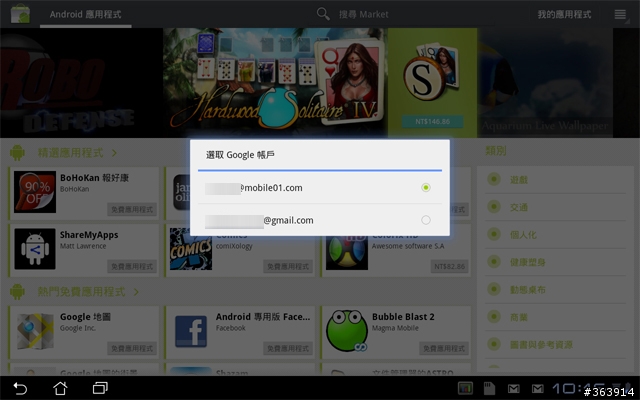Open Bubble Blast 2 app title
The height and width of the screenshot is (400, 640).
pyautogui.click(x=403, y=317)
